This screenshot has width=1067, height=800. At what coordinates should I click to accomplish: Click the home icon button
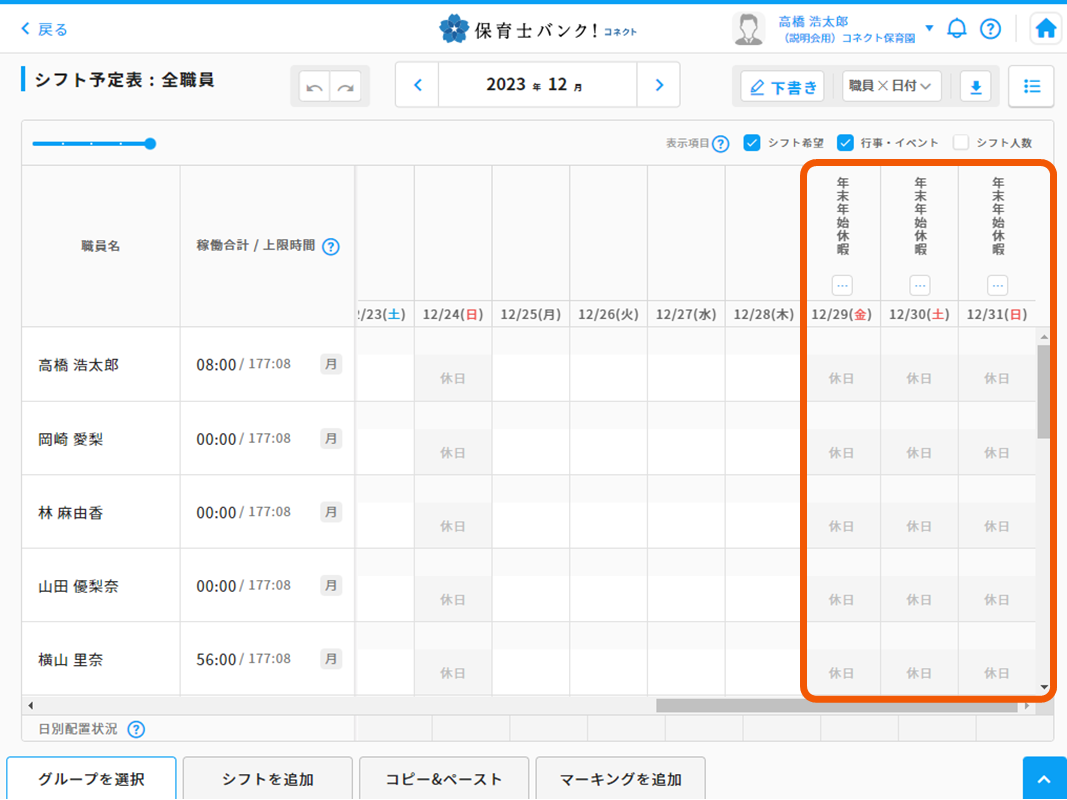tap(1046, 29)
